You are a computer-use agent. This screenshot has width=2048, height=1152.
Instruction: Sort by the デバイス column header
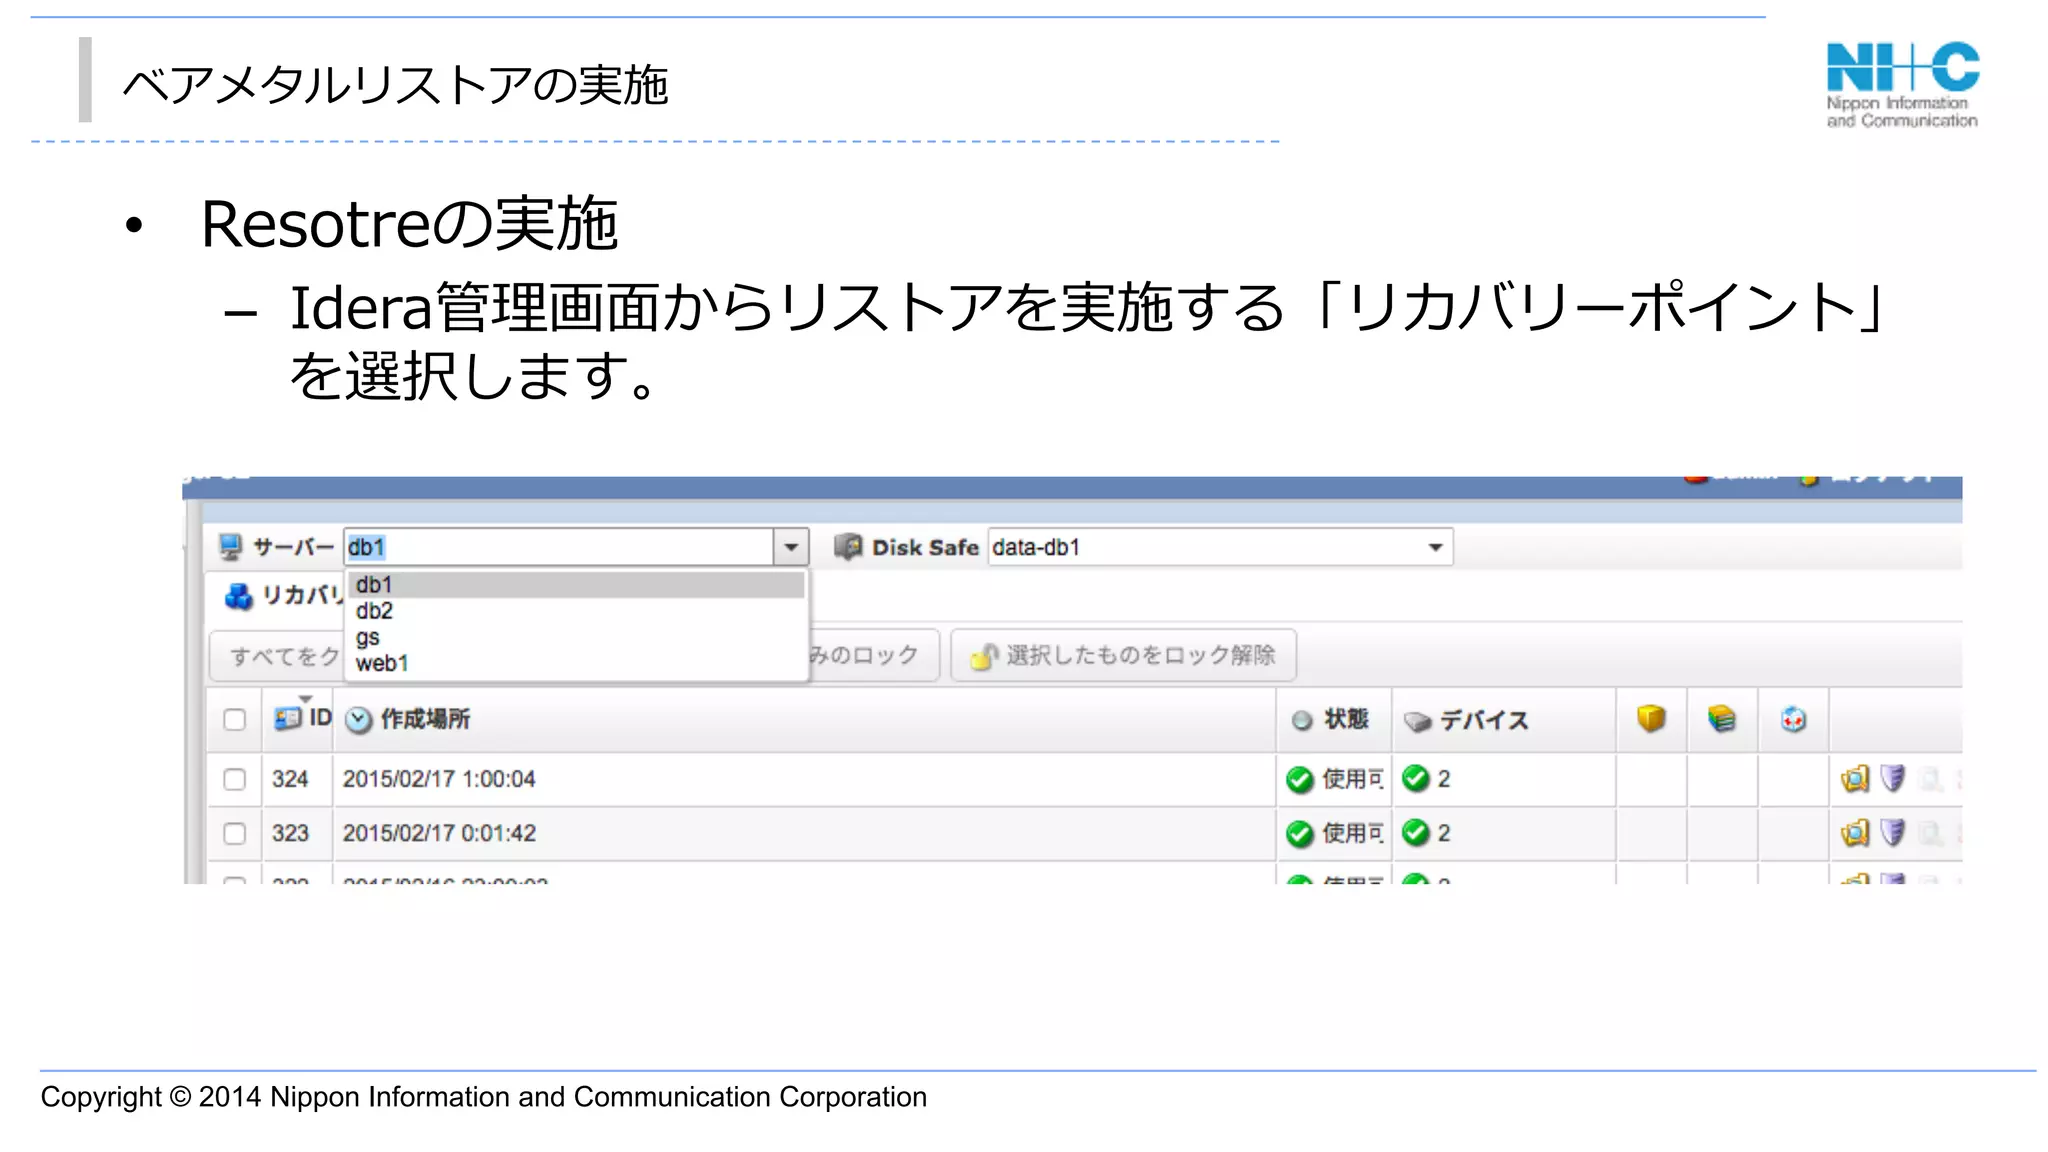point(1504,719)
